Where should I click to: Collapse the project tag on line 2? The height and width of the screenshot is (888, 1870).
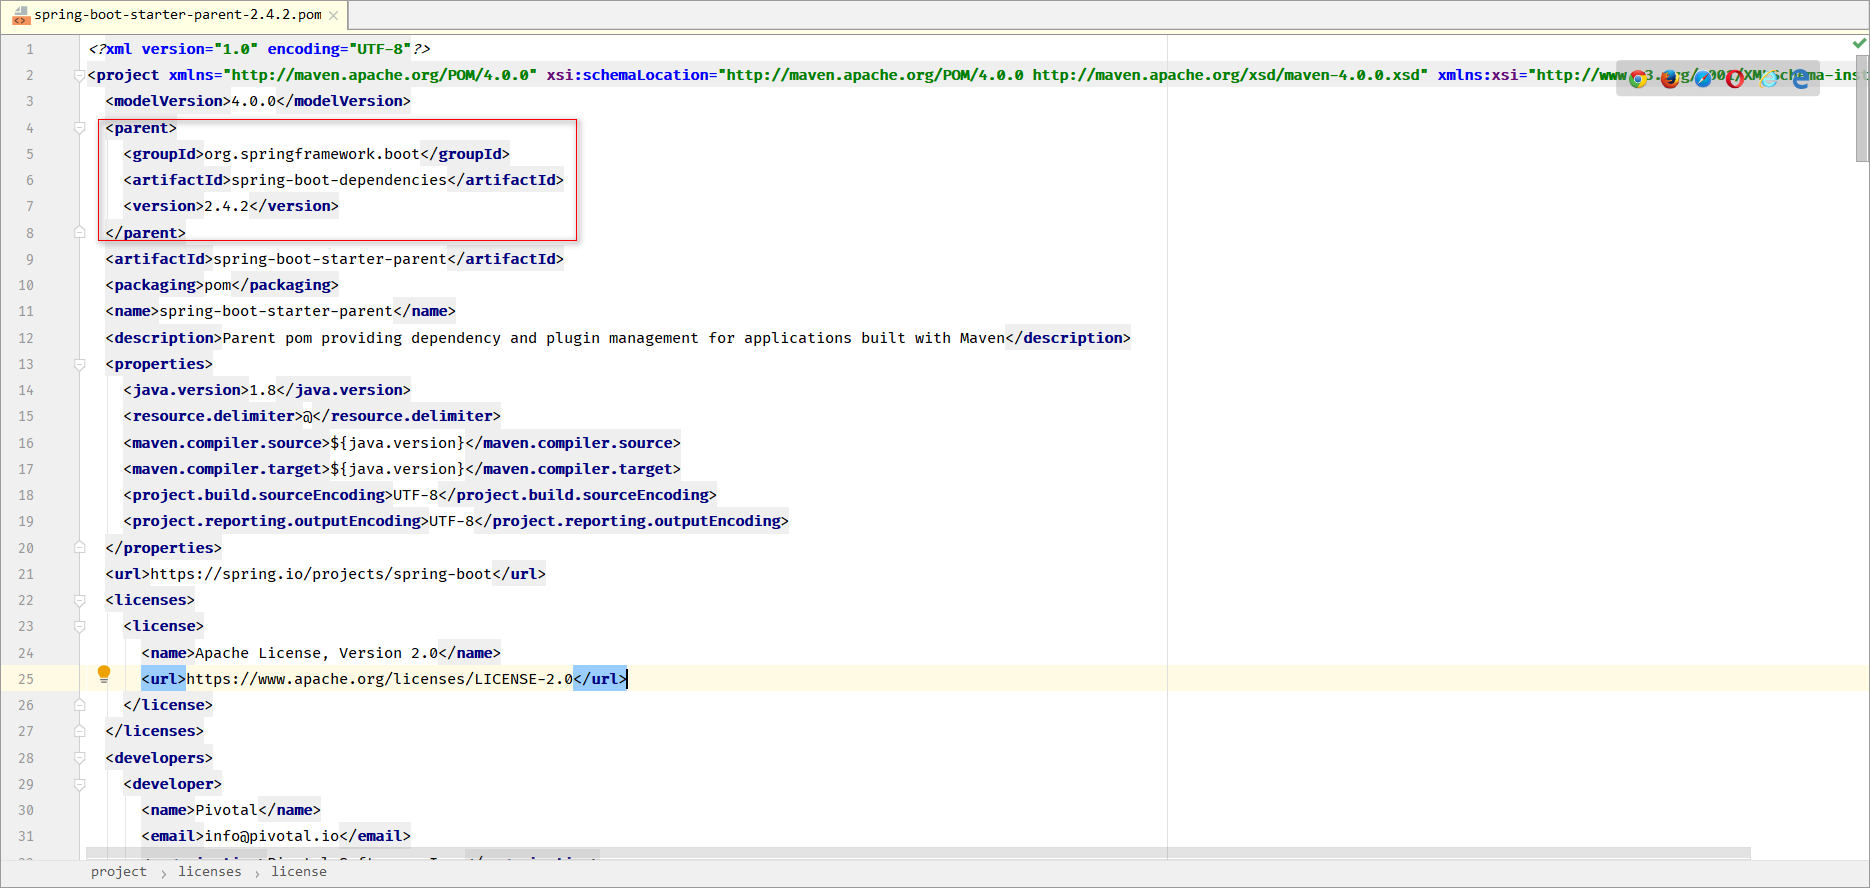click(79, 76)
